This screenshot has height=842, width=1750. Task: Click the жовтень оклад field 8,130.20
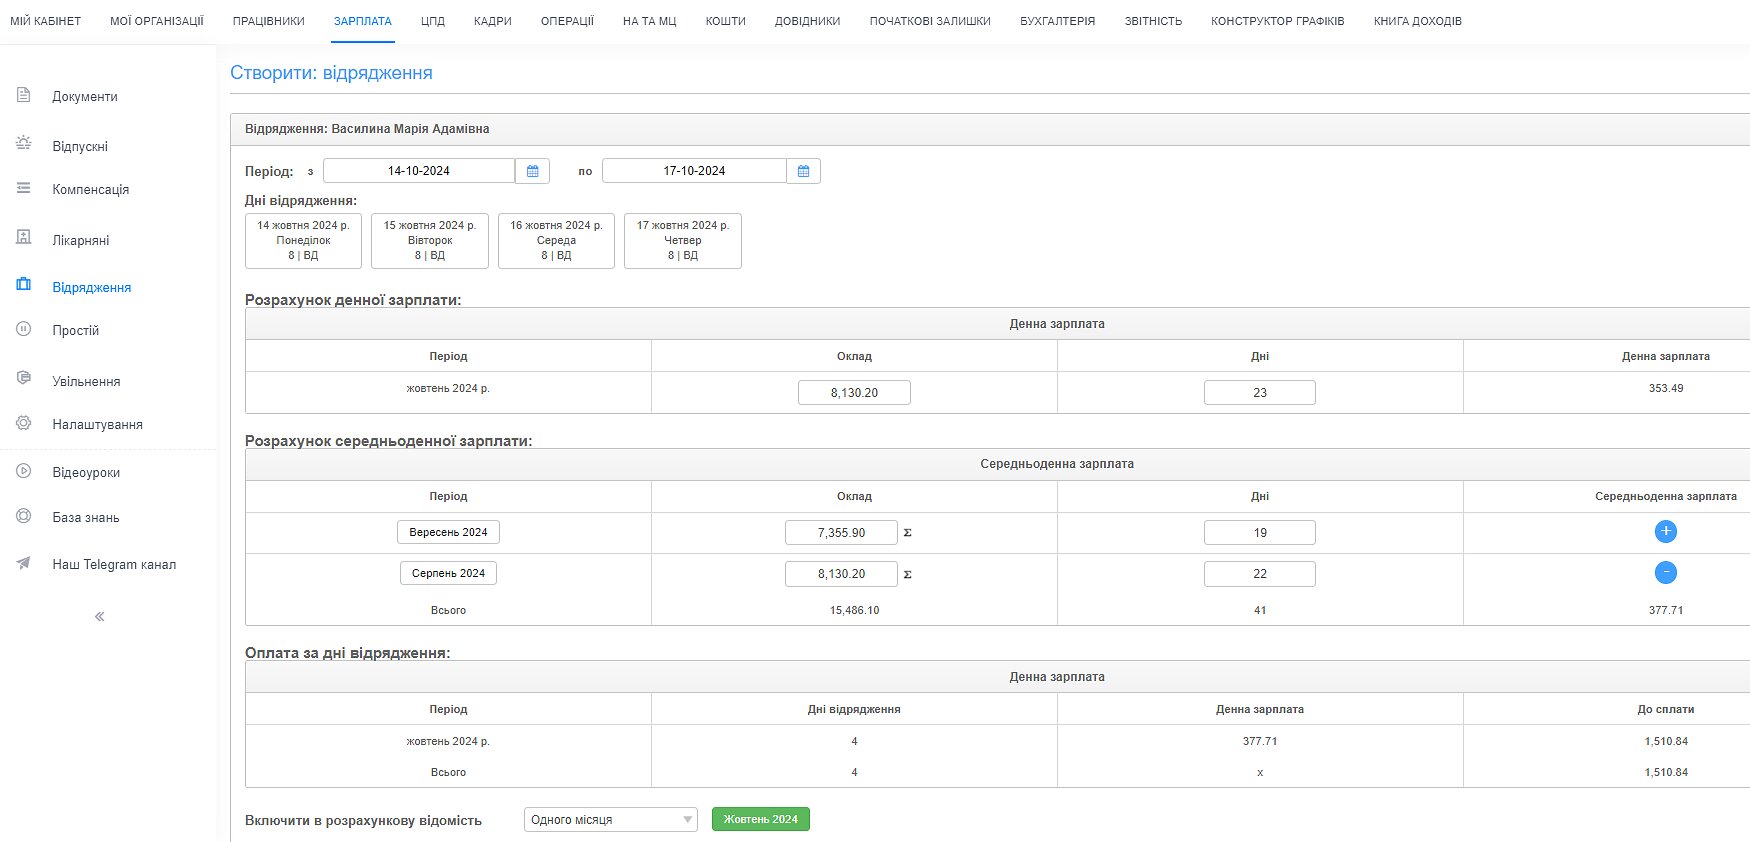click(854, 392)
